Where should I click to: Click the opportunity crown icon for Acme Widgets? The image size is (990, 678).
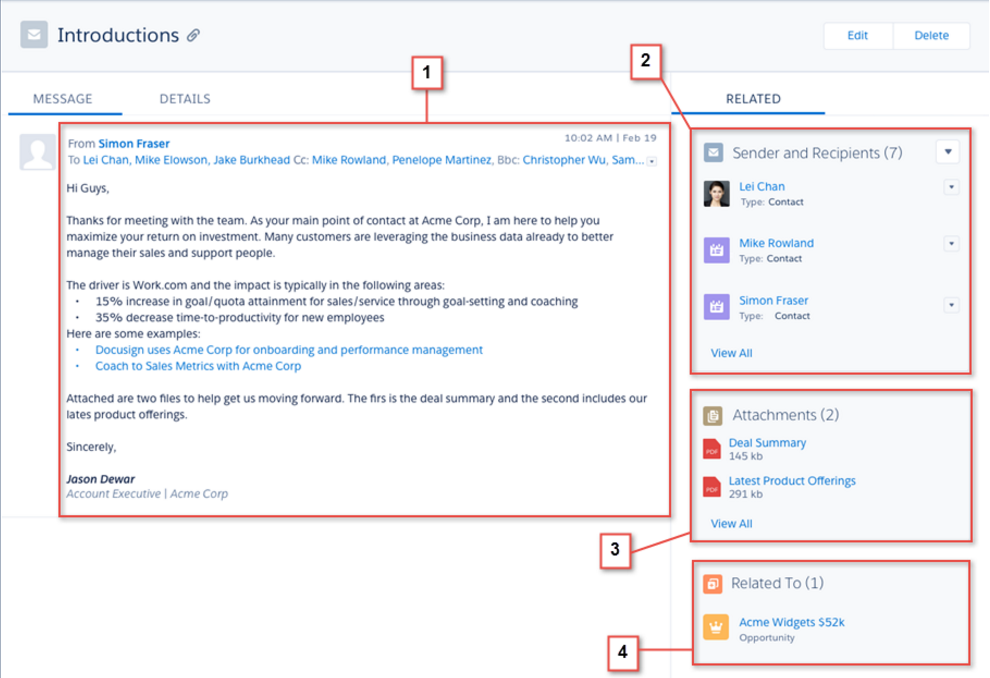(716, 627)
